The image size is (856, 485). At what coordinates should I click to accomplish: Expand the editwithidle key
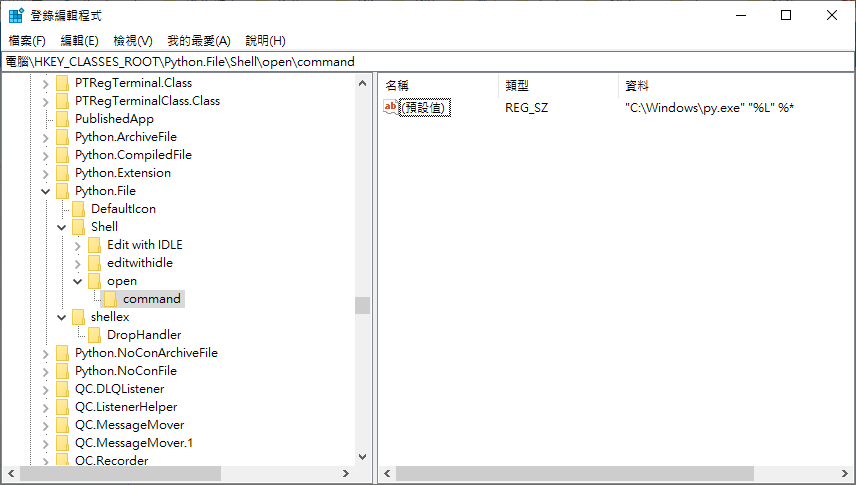pos(78,264)
